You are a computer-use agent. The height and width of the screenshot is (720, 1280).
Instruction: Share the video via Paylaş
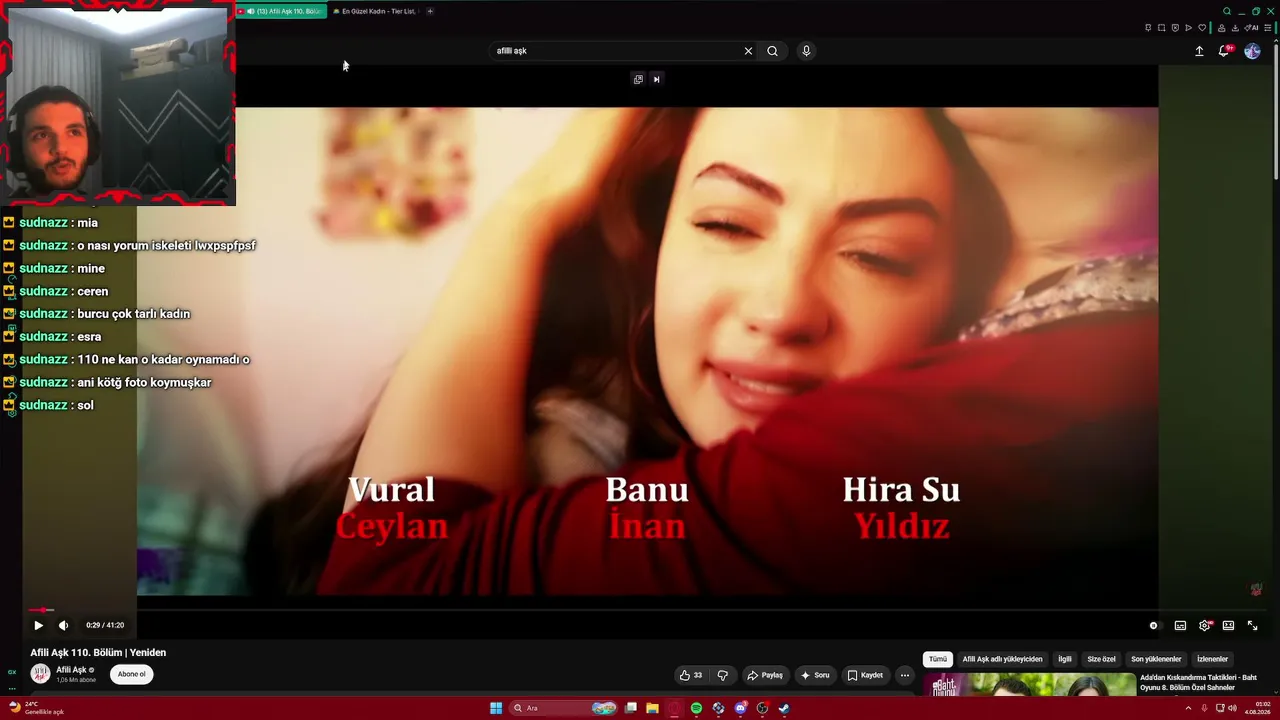(x=765, y=675)
